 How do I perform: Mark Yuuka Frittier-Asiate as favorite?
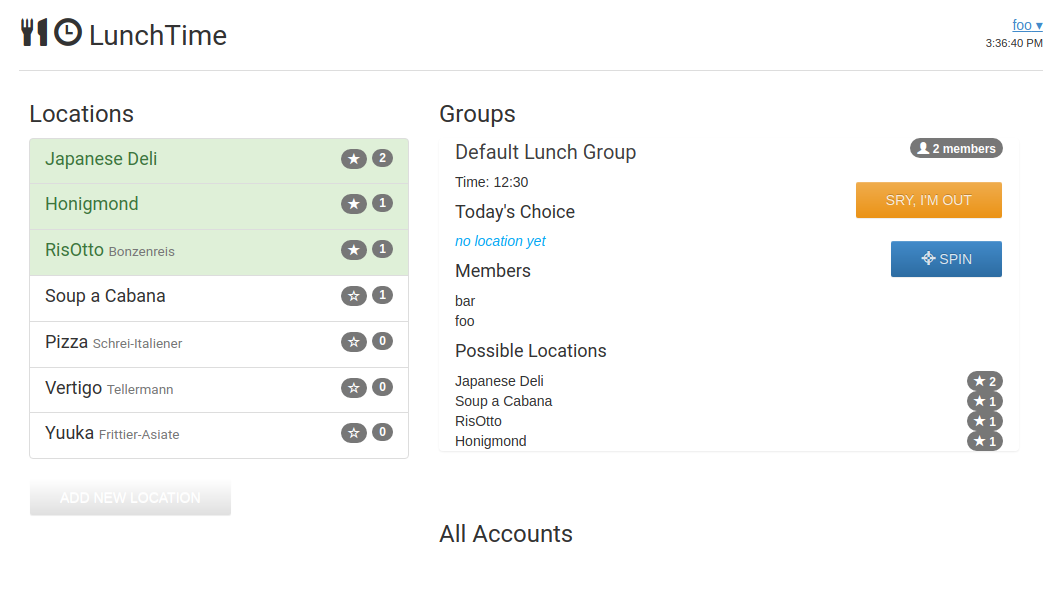354,433
